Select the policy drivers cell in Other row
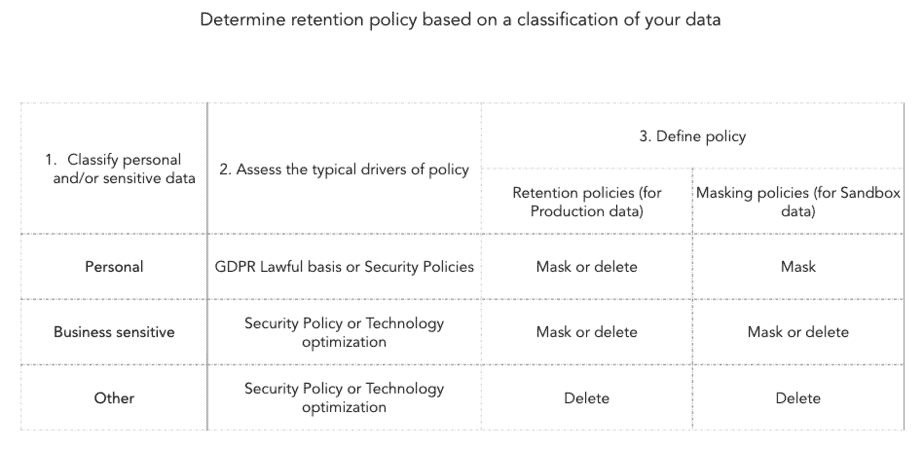The image size is (924, 451). pyautogui.click(x=344, y=398)
